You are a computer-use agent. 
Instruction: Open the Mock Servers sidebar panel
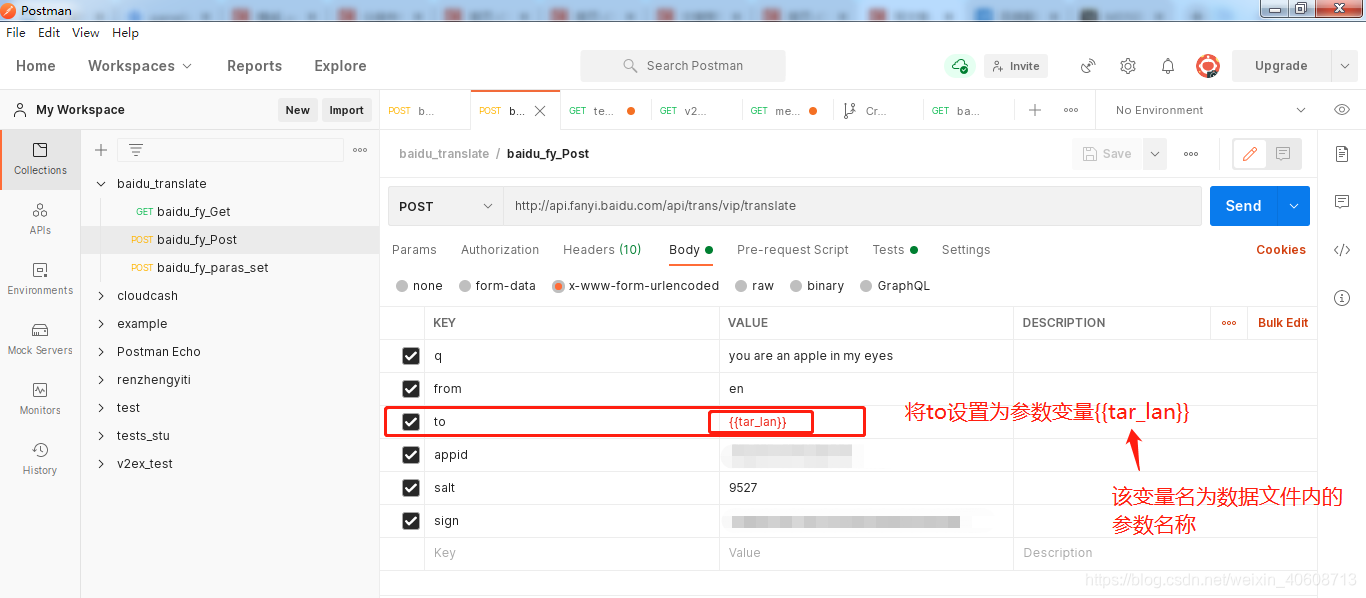coord(40,338)
